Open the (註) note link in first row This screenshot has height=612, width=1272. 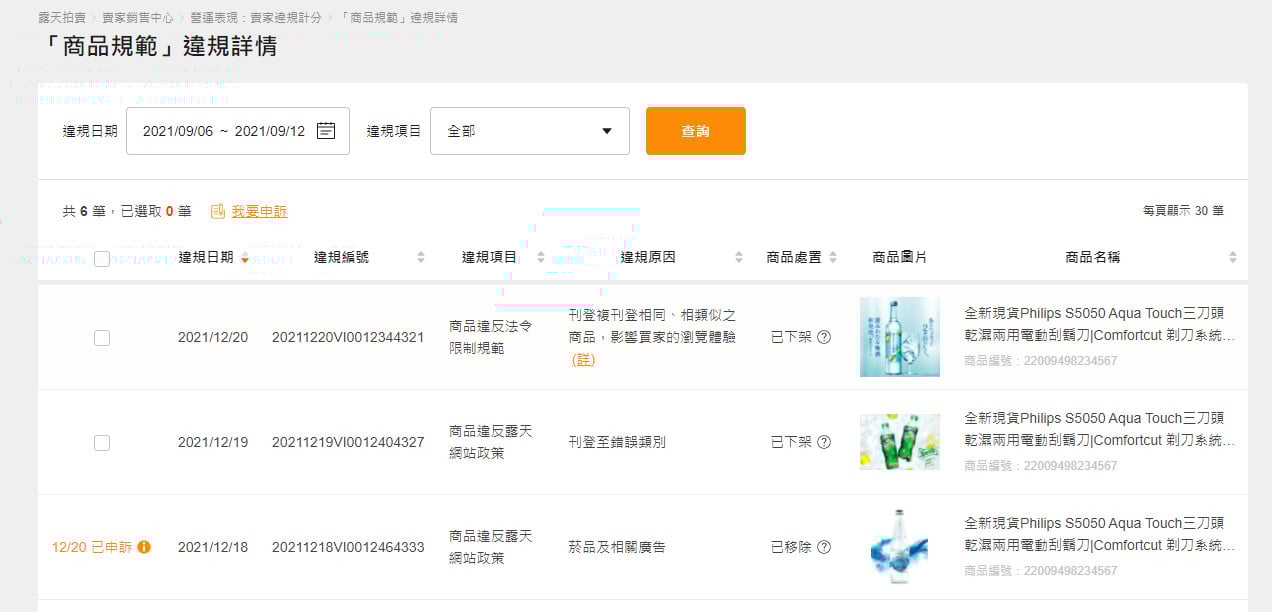tap(583, 360)
